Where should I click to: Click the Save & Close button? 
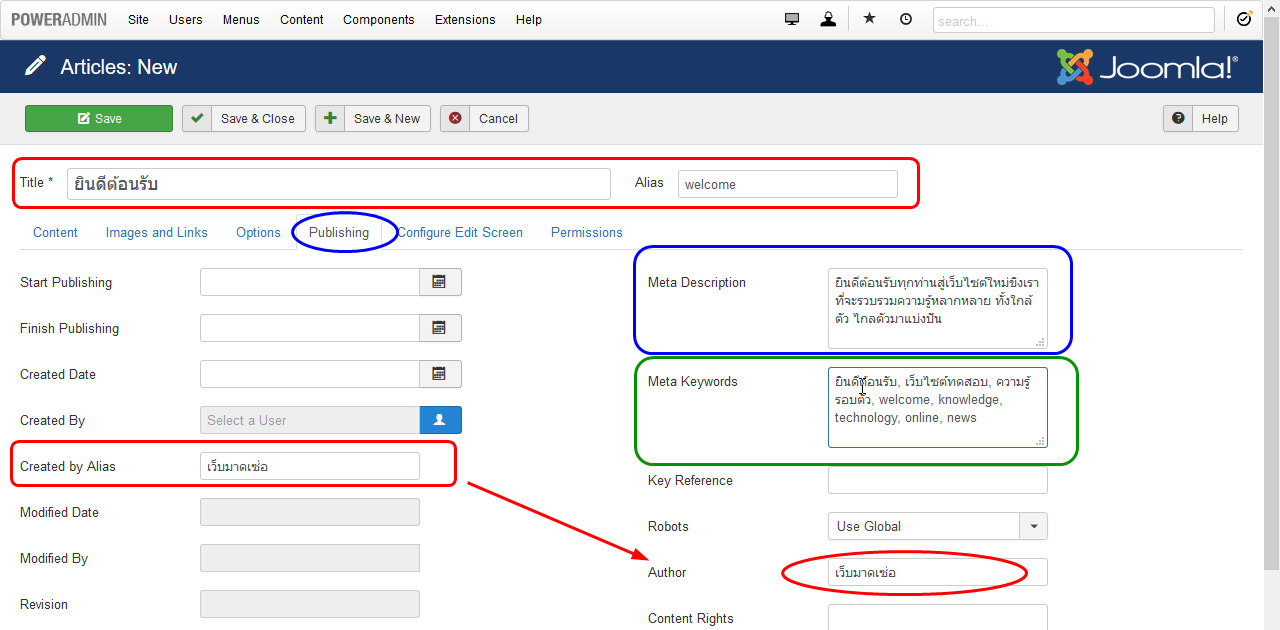tap(243, 118)
